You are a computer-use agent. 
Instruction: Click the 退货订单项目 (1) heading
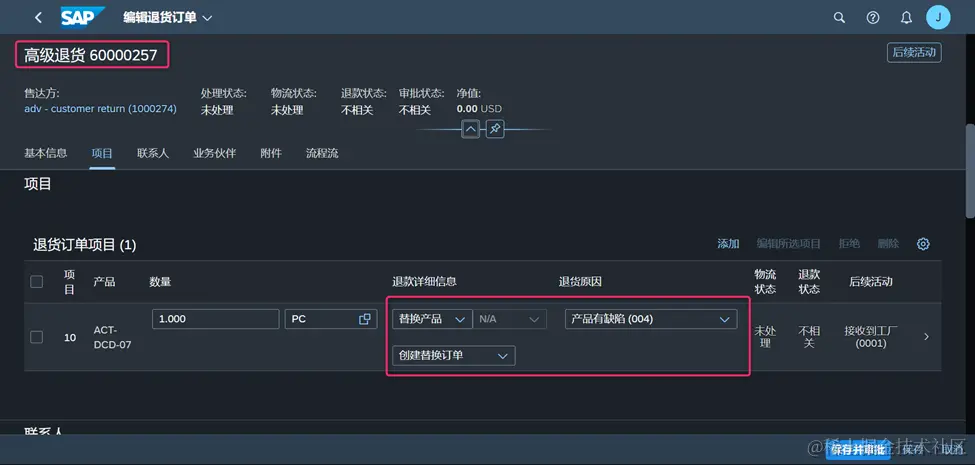[x=85, y=245]
